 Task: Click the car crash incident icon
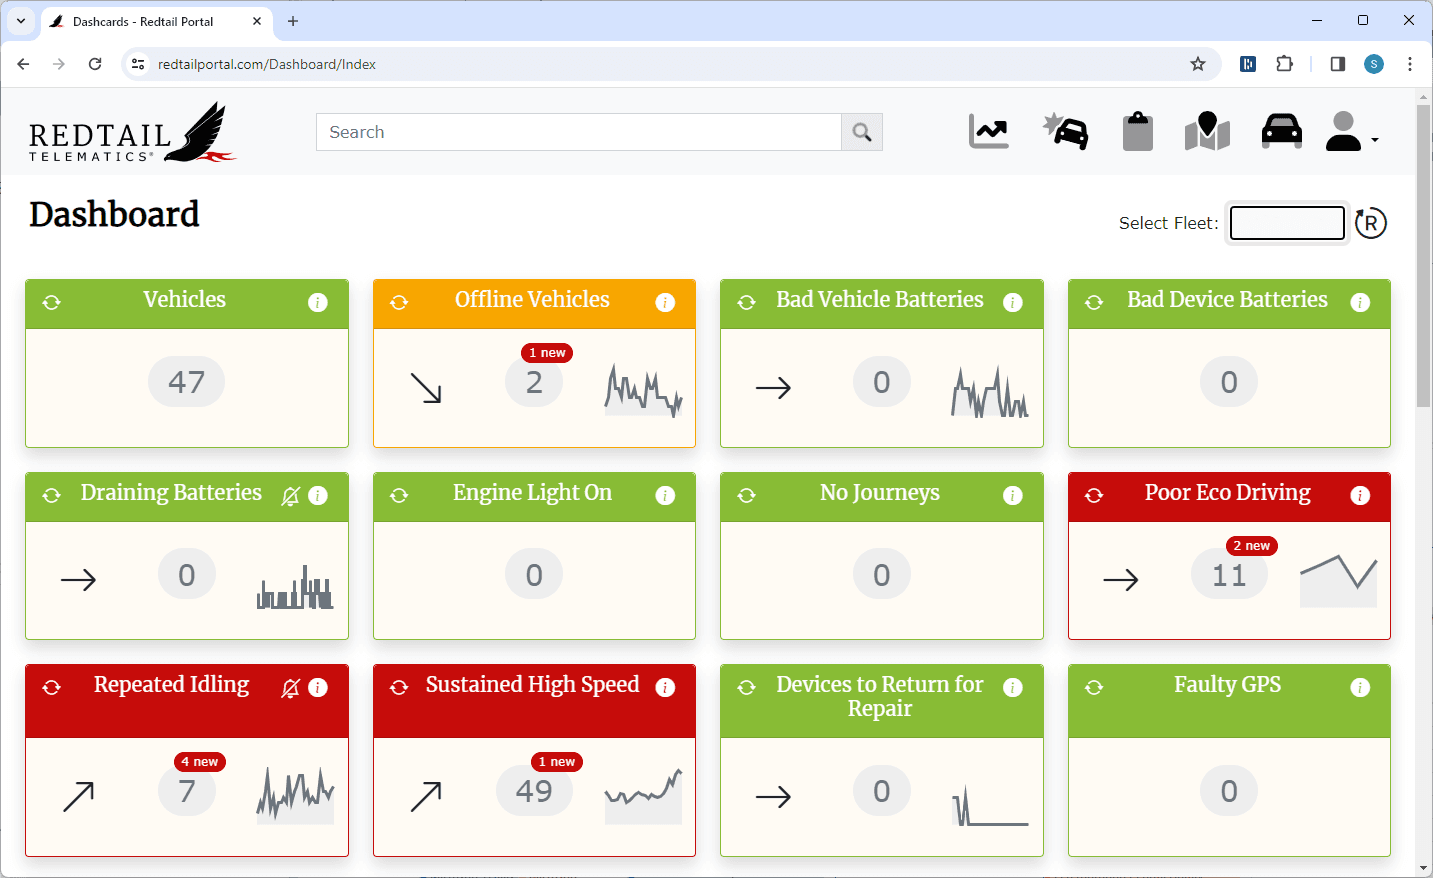[x=1066, y=132]
